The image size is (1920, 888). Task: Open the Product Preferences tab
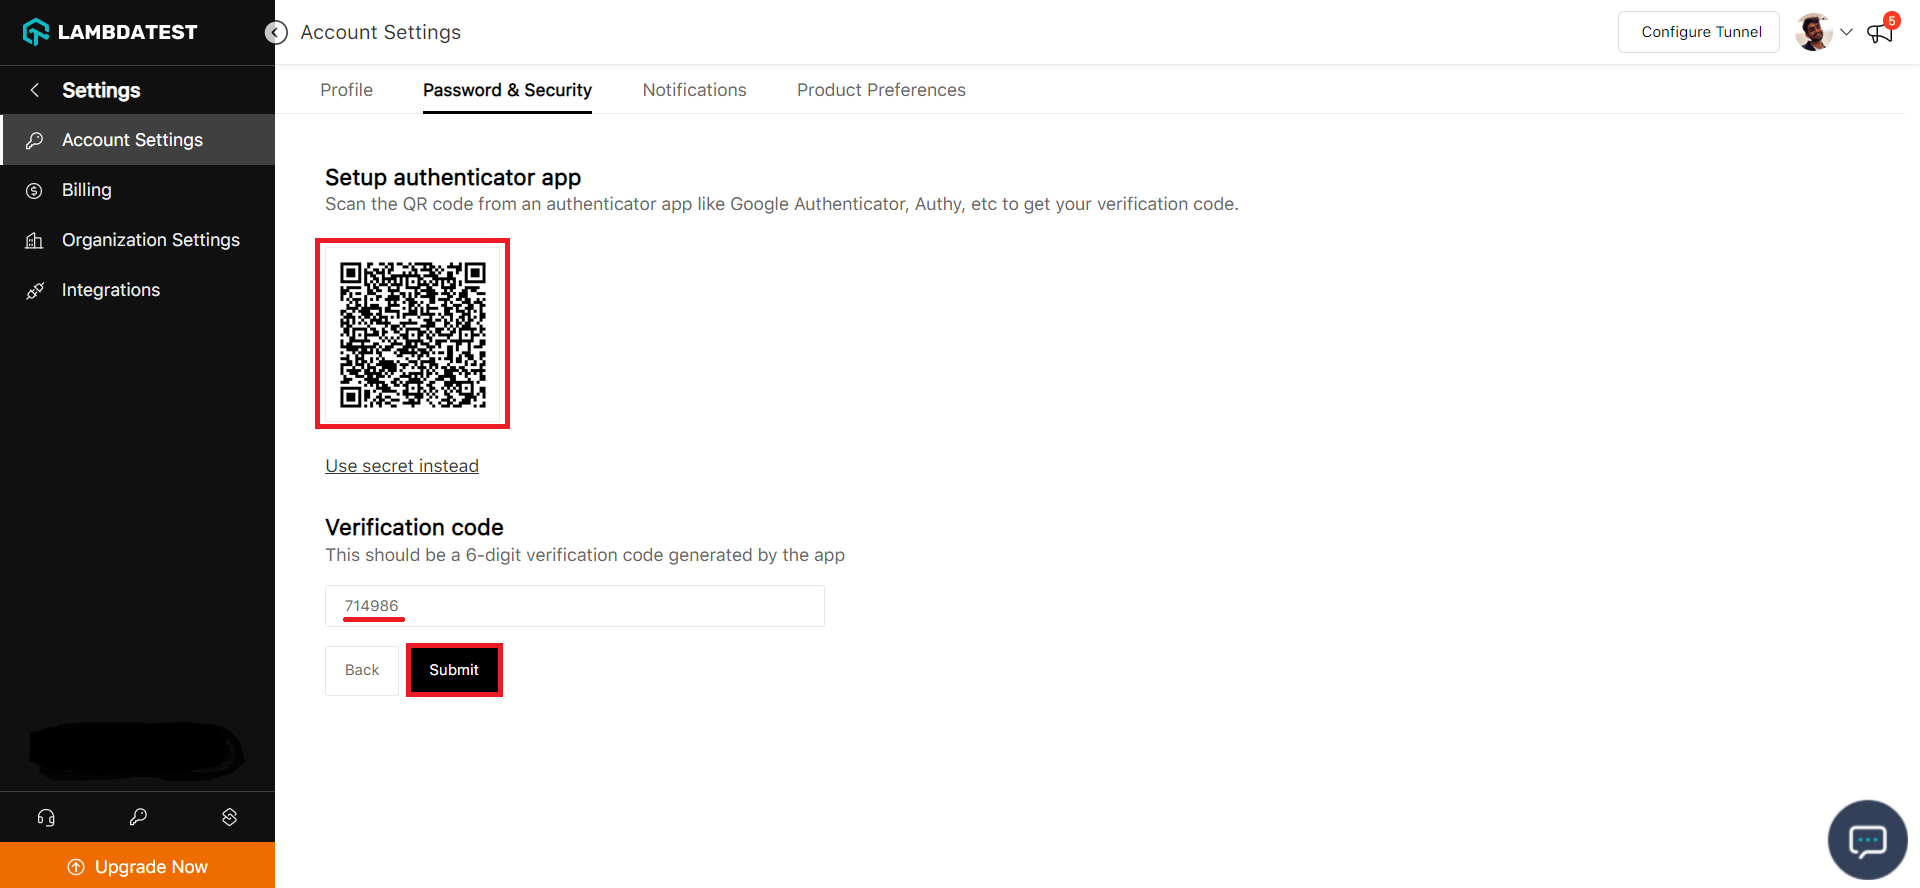881,90
